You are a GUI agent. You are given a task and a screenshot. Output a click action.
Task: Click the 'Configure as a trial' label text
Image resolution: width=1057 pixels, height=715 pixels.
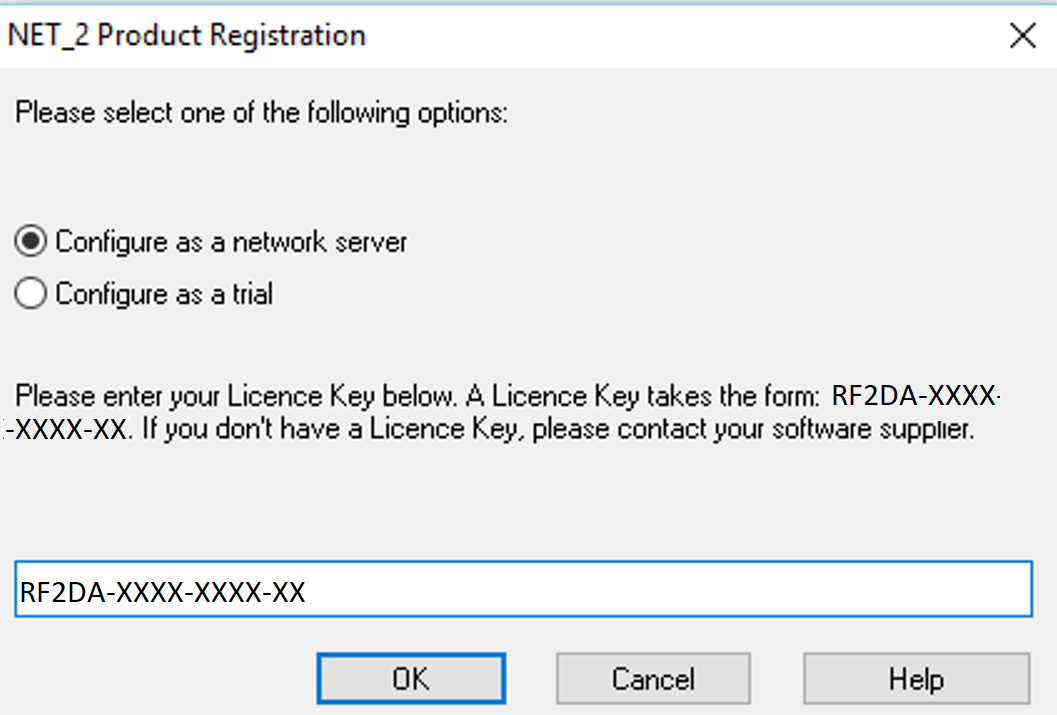164,294
